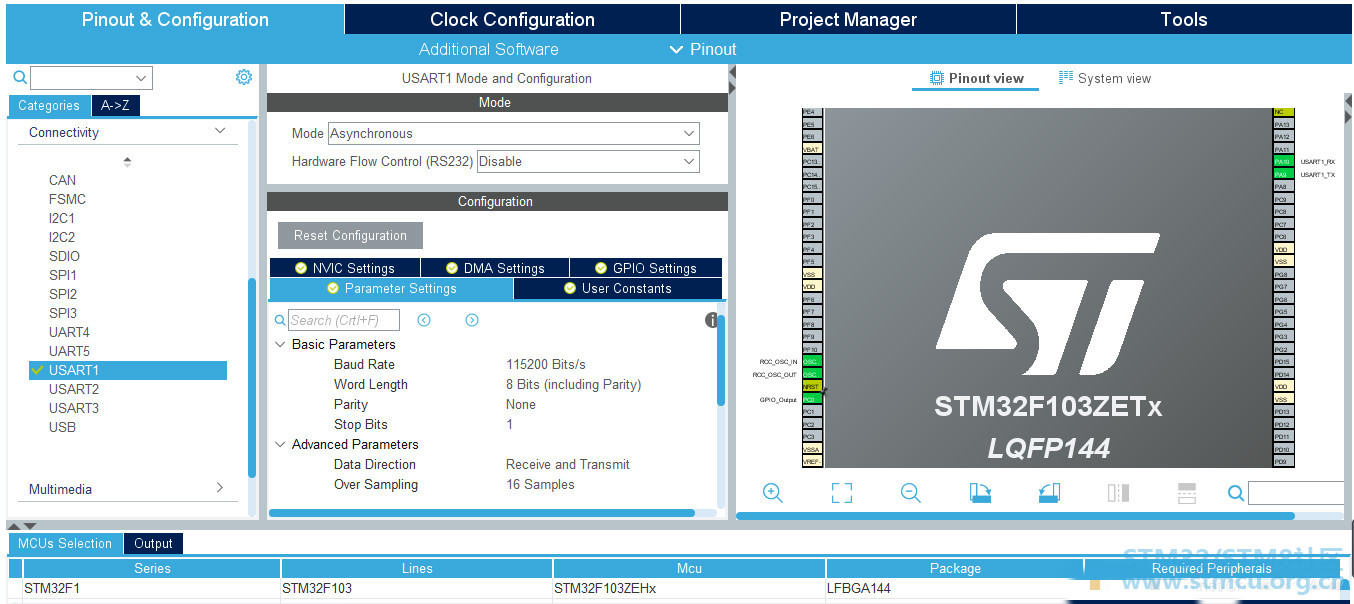Go to previous search result arrow in Parameter Settings
This screenshot has width=1354, height=604.
click(x=424, y=320)
